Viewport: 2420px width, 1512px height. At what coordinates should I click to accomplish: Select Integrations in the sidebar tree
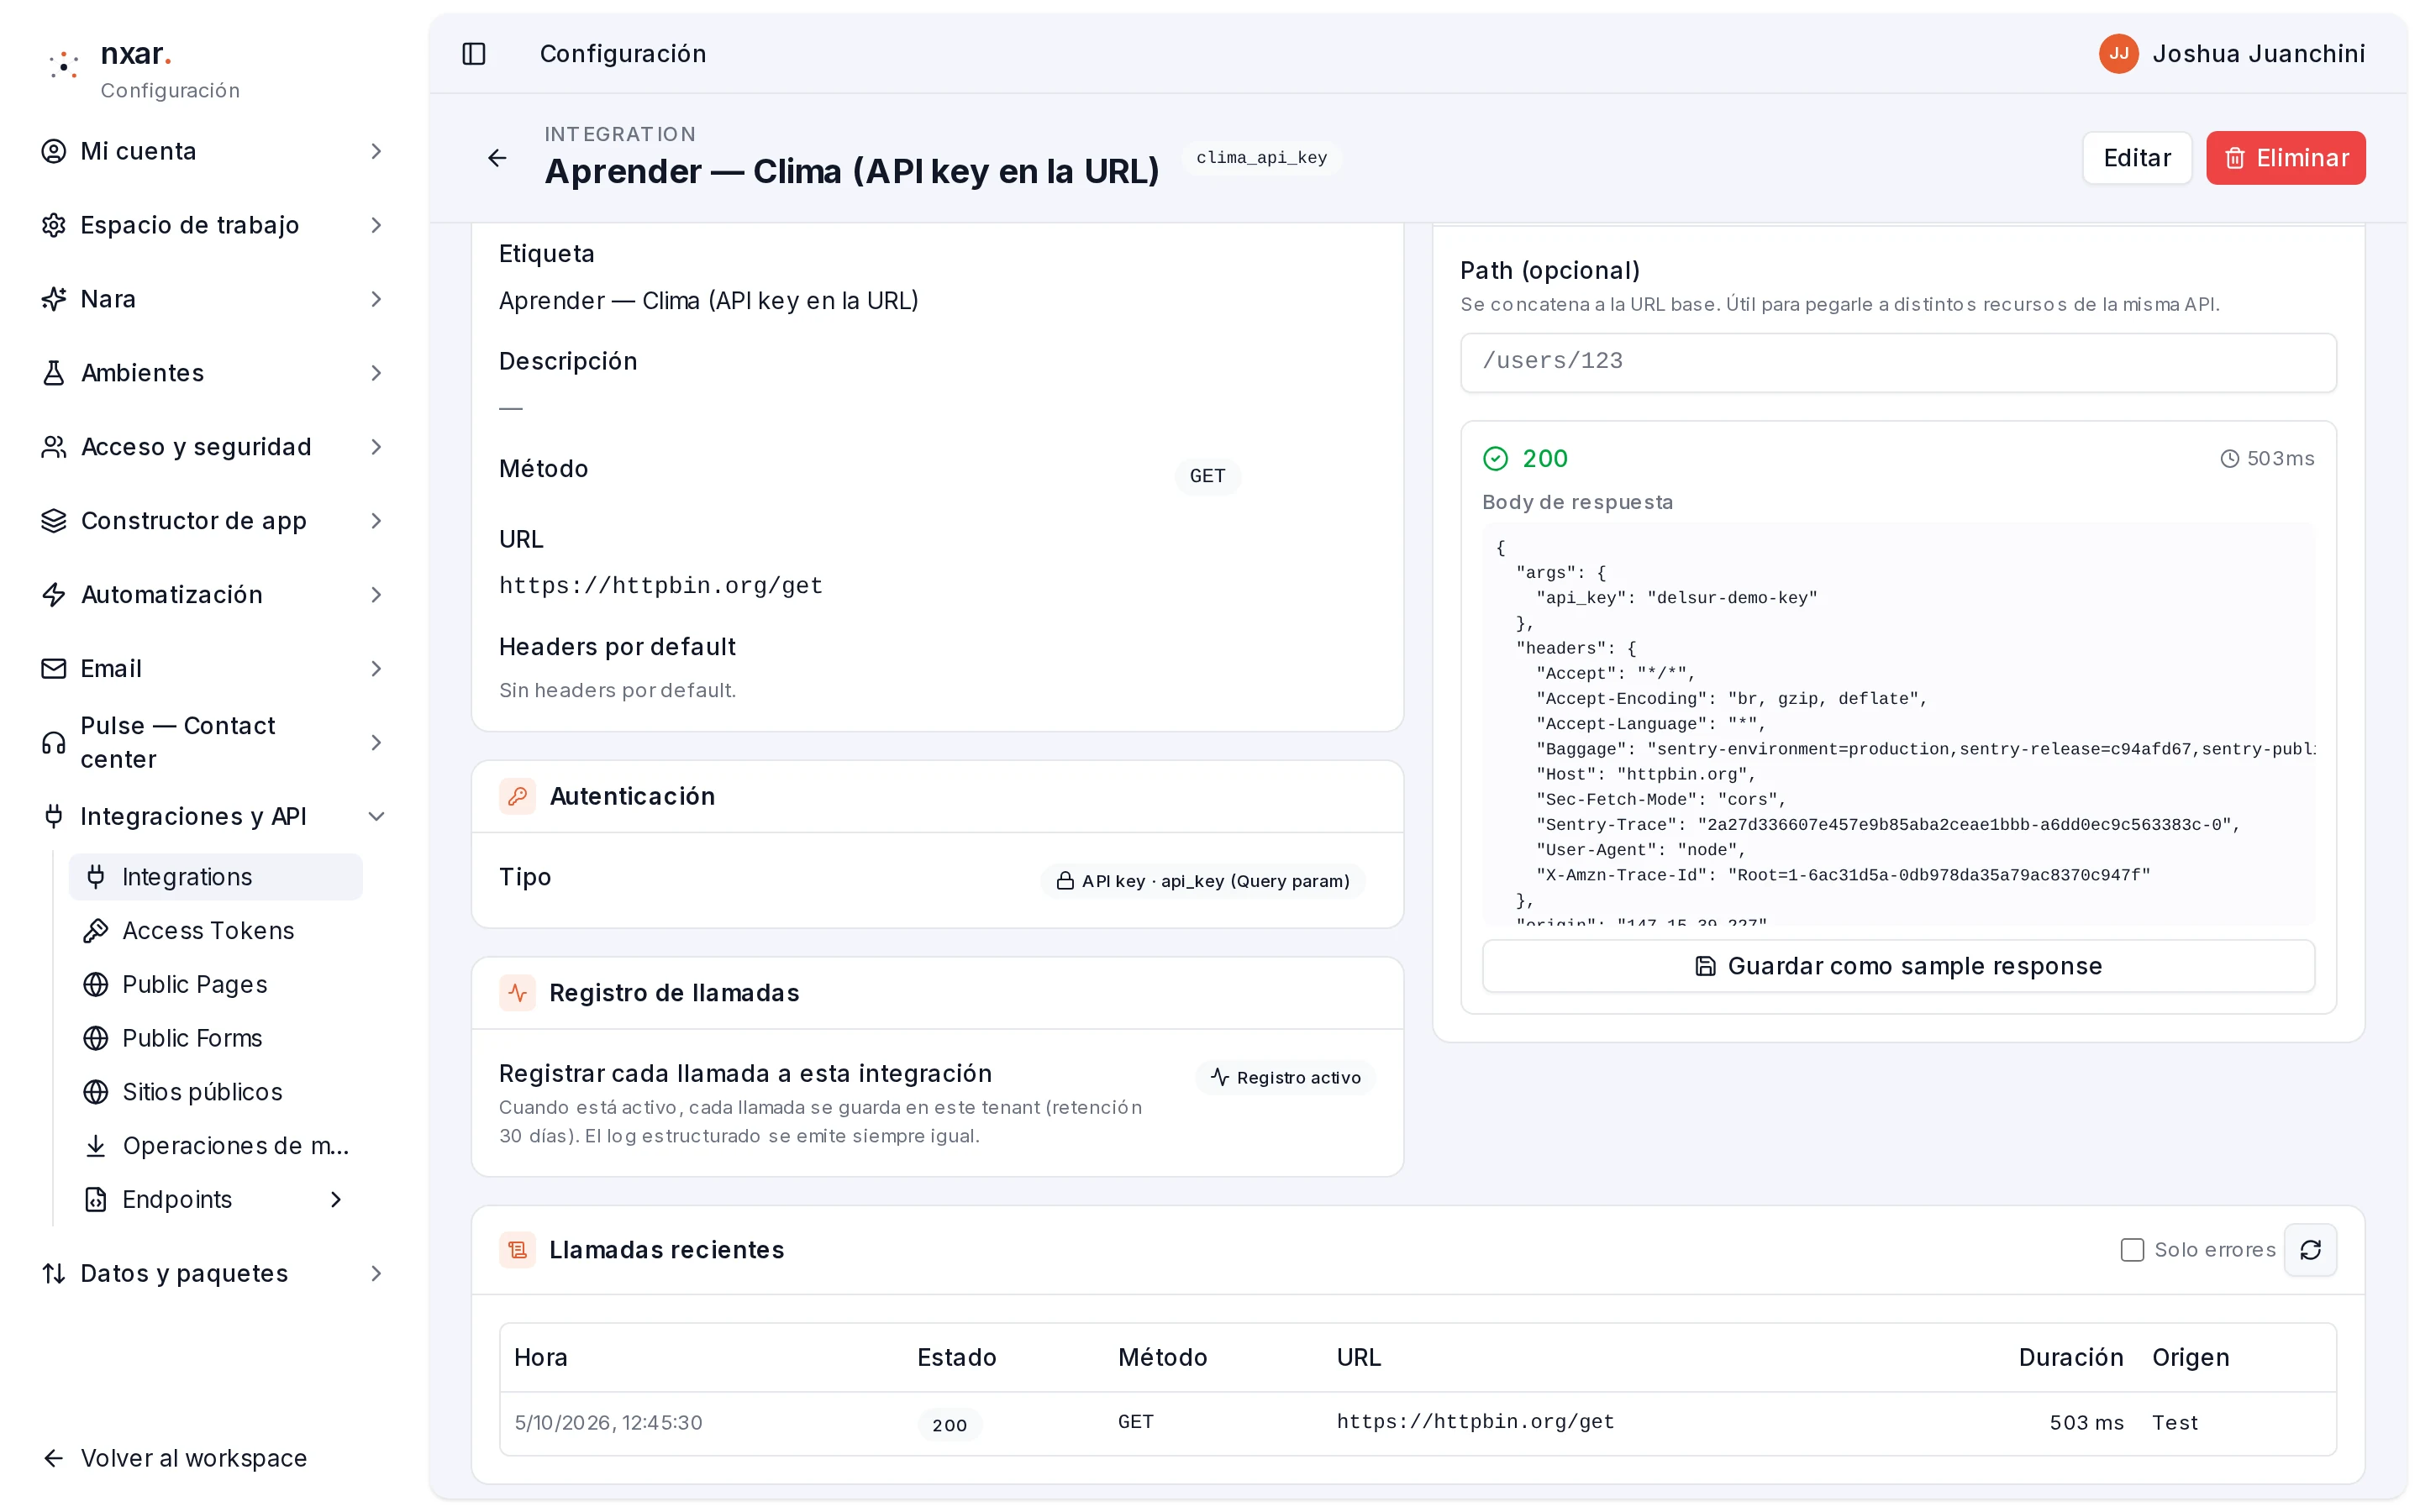coord(215,877)
